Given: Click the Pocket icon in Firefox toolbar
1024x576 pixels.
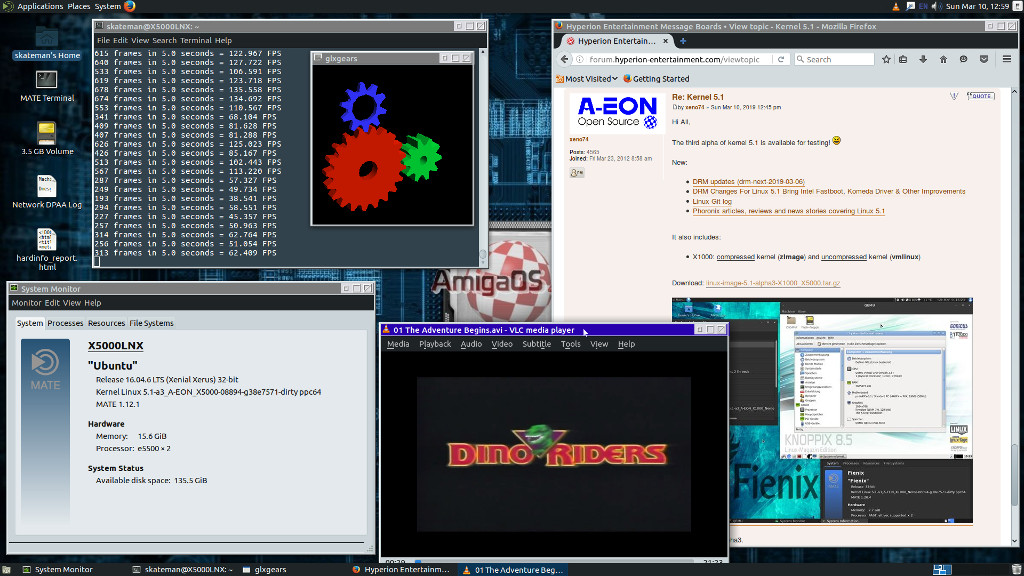Looking at the screenshot, I should (x=984, y=59).
